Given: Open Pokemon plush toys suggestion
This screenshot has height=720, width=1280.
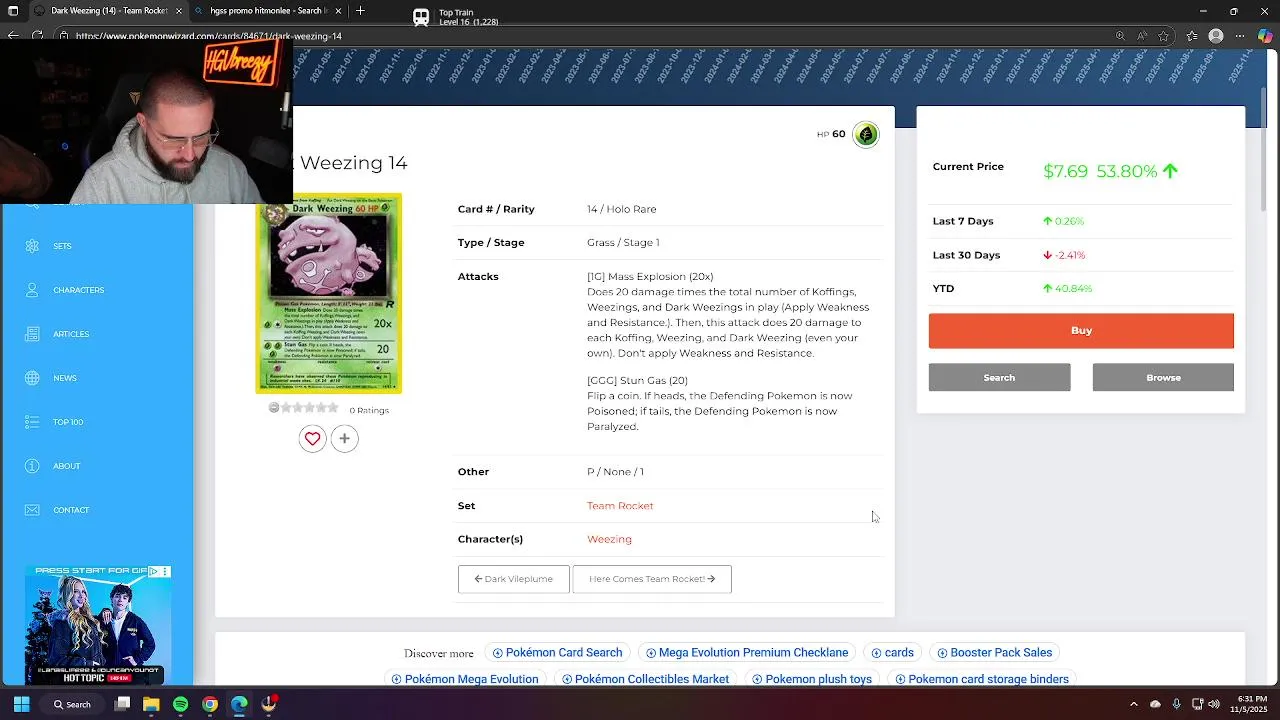Looking at the screenshot, I should (812, 679).
